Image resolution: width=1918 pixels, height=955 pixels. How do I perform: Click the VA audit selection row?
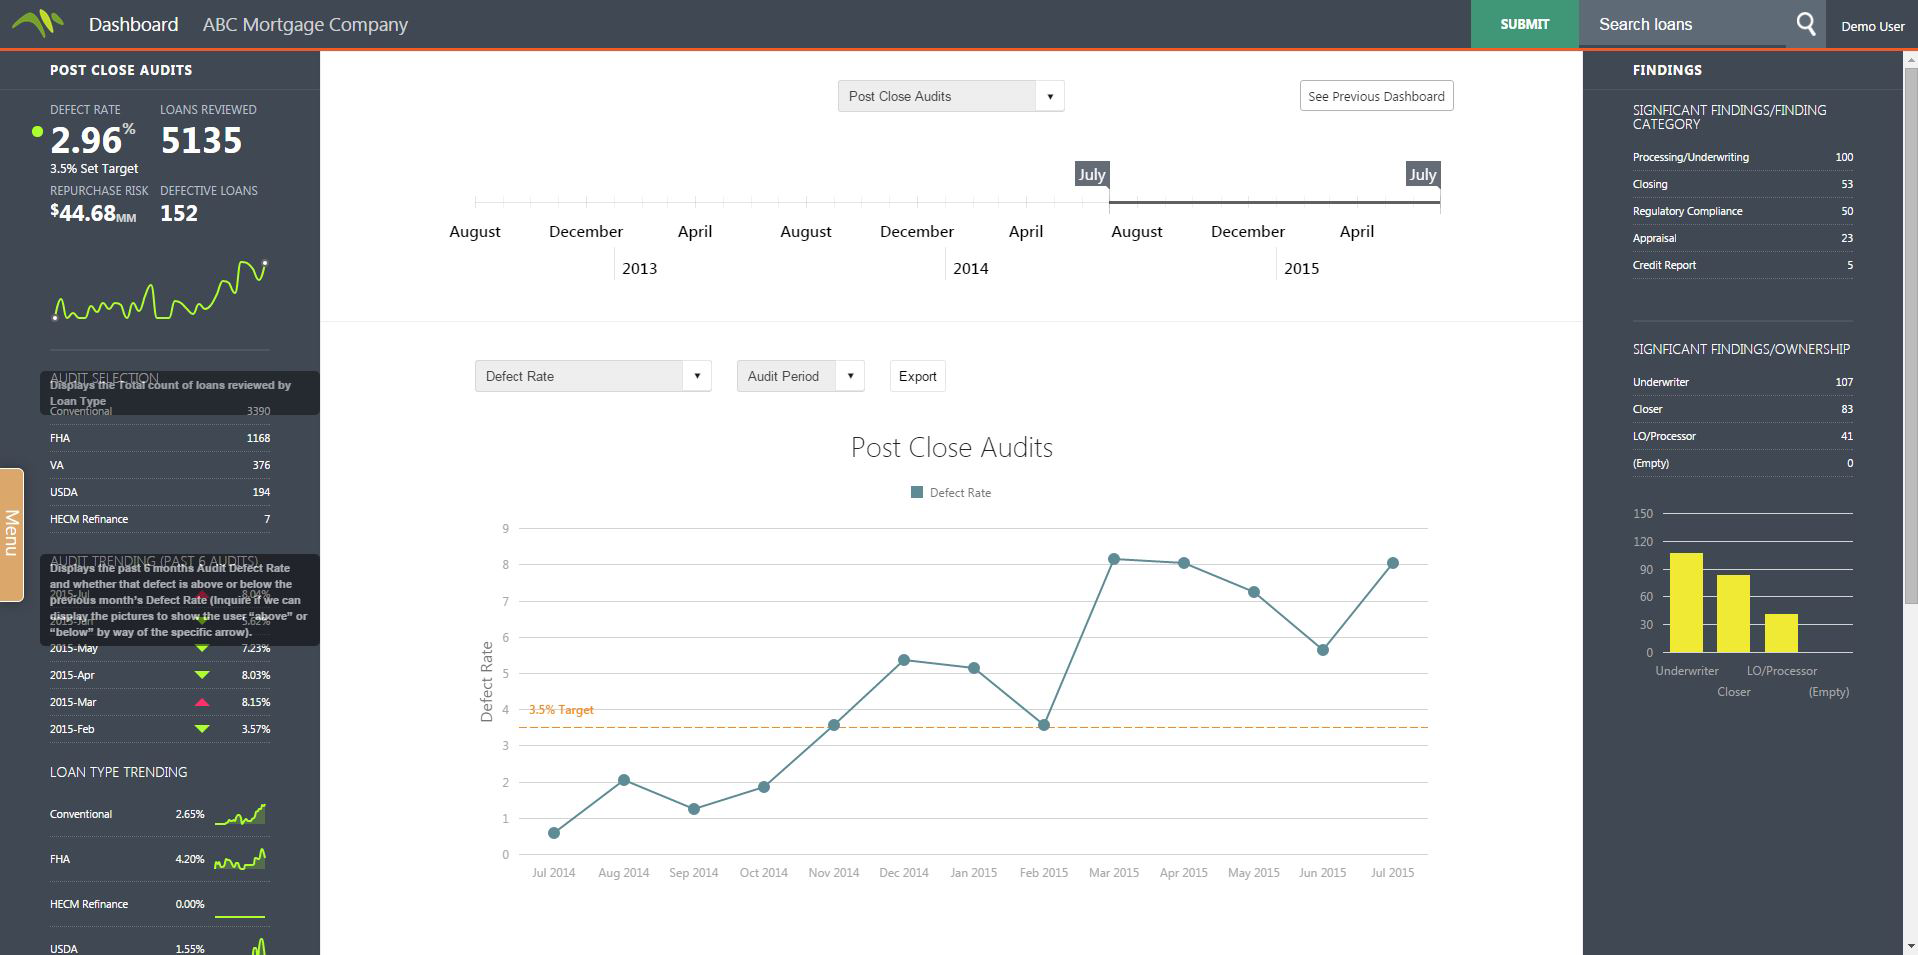click(160, 465)
